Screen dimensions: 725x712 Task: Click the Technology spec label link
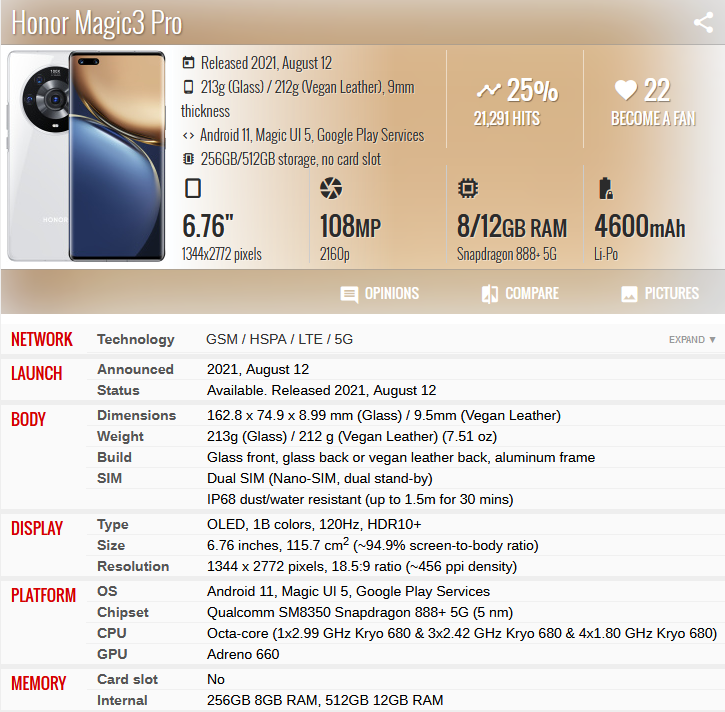(x=135, y=339)
